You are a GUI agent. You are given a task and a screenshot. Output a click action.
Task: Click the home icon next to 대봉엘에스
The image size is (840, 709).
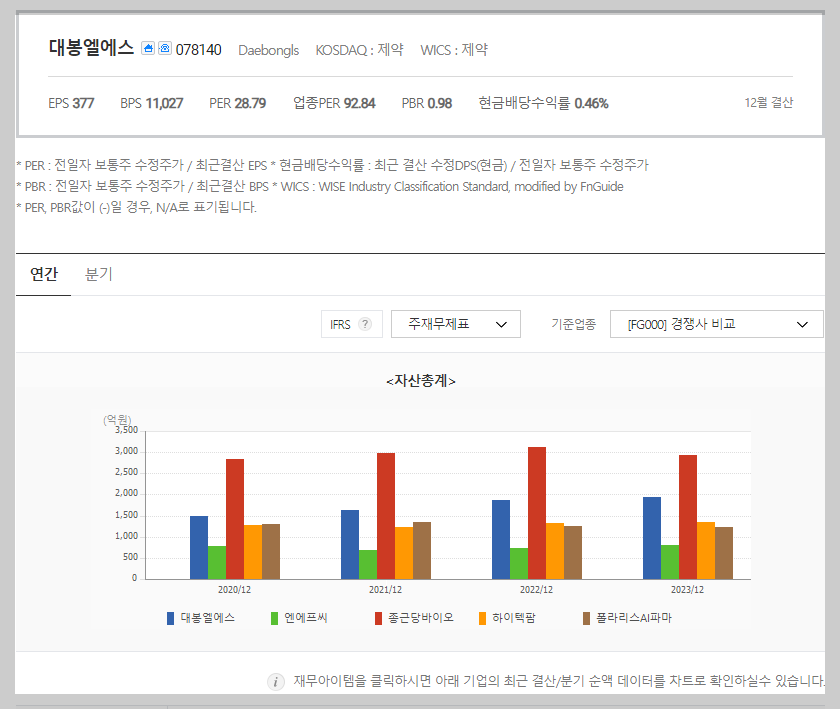point(148,48)
